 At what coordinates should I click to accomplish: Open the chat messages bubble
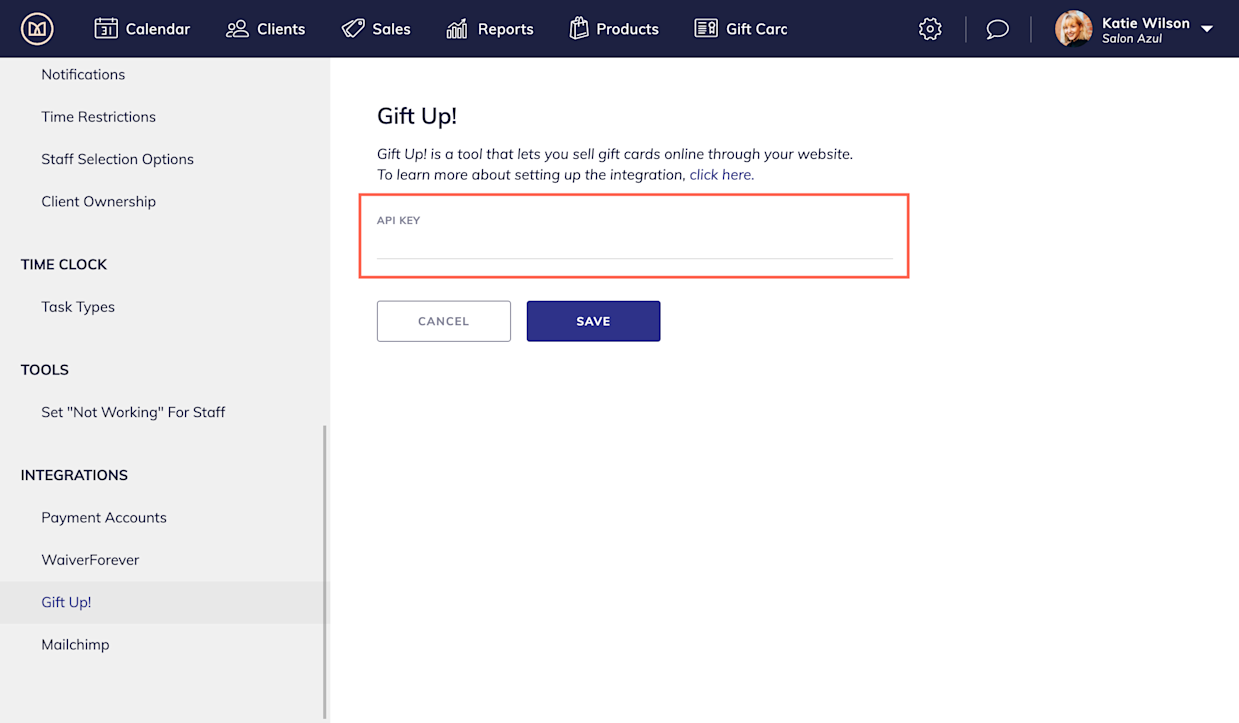coord(996,29)
